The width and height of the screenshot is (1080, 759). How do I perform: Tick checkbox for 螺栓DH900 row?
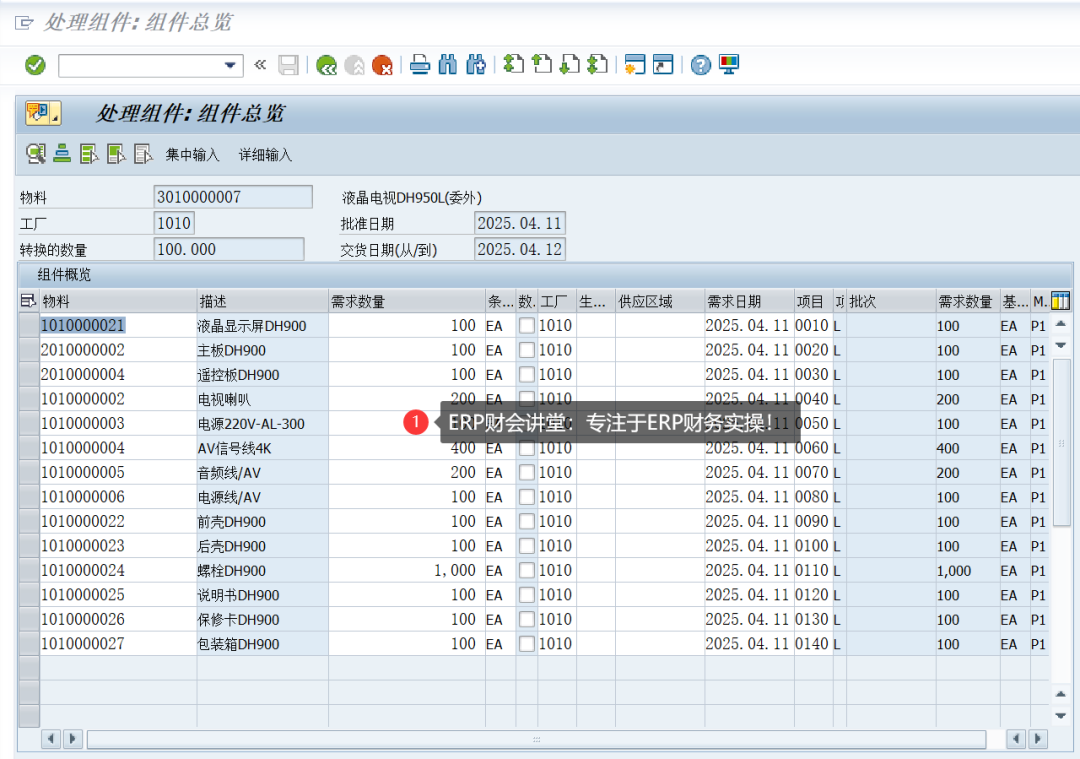tap(527, 571)
